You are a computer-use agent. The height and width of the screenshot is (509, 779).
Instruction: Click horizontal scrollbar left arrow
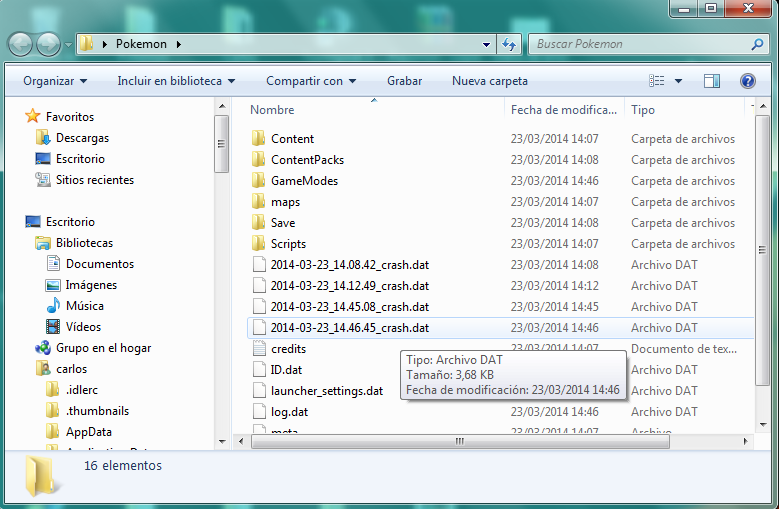point(241,441)
